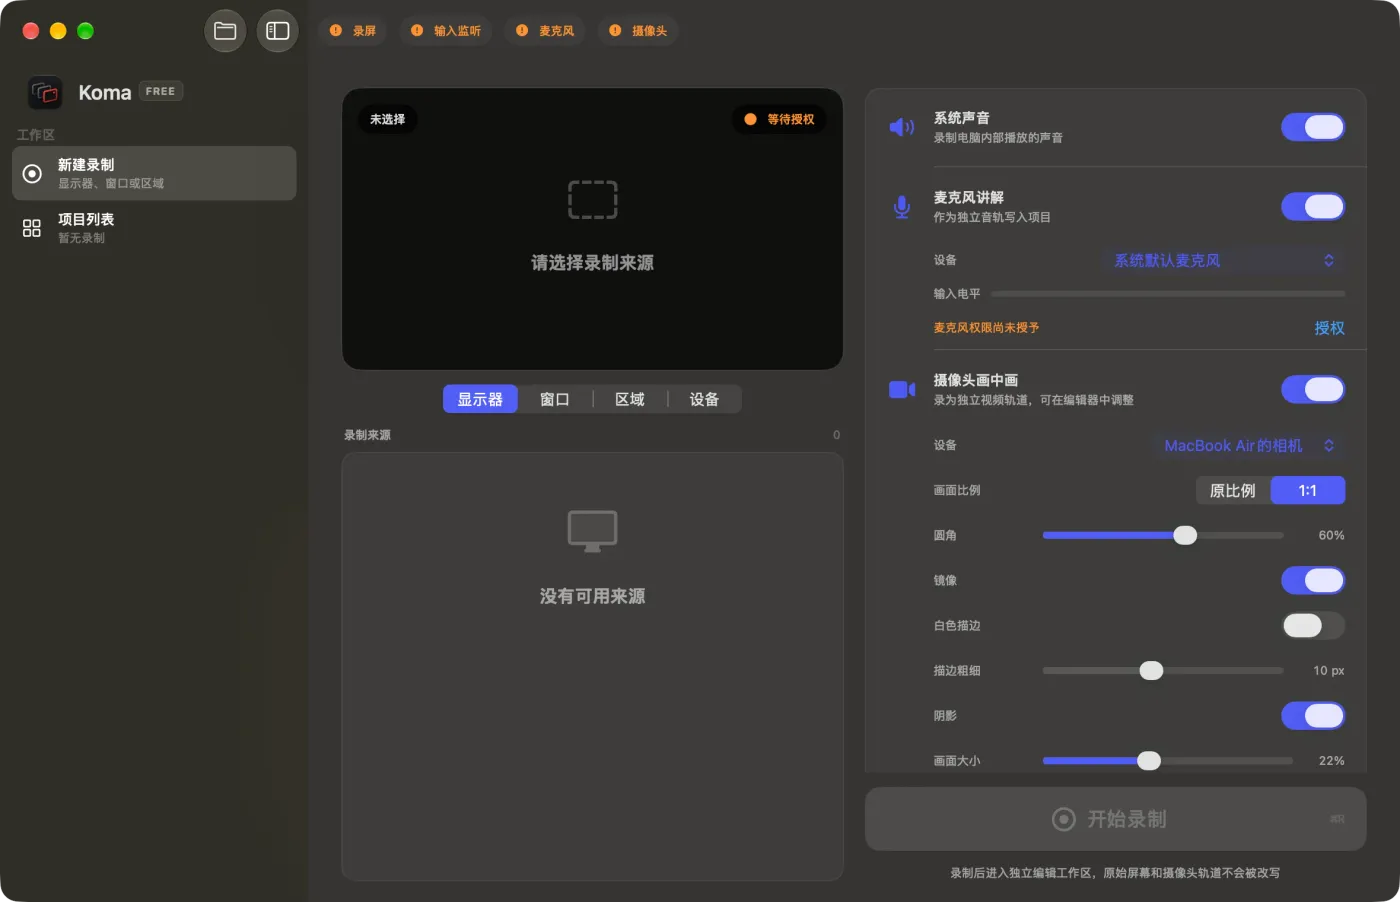
Task: Click the 未选择 badge in preview
Action: pyautogui.click(x=388, y=119)
